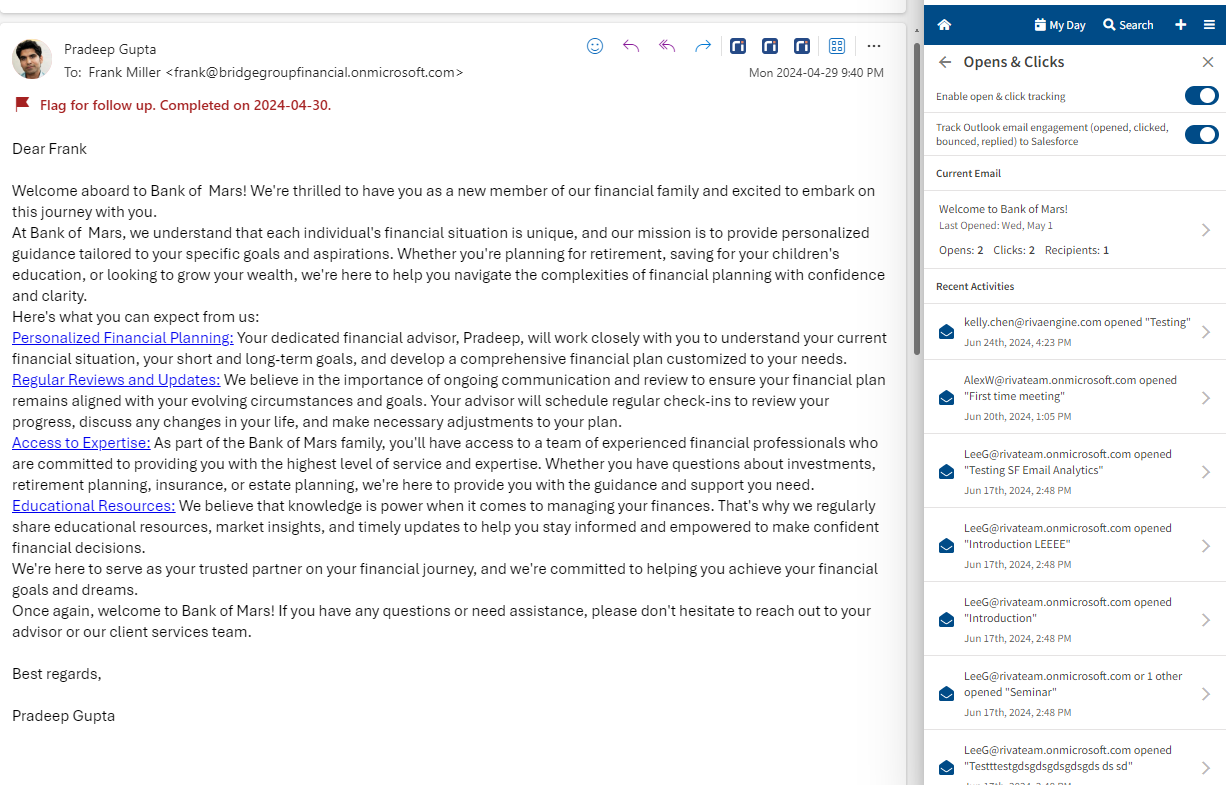This screenshot has width=1226, height=785.
Task: Open Search in the Riva panel
Action: (1128, 25)
